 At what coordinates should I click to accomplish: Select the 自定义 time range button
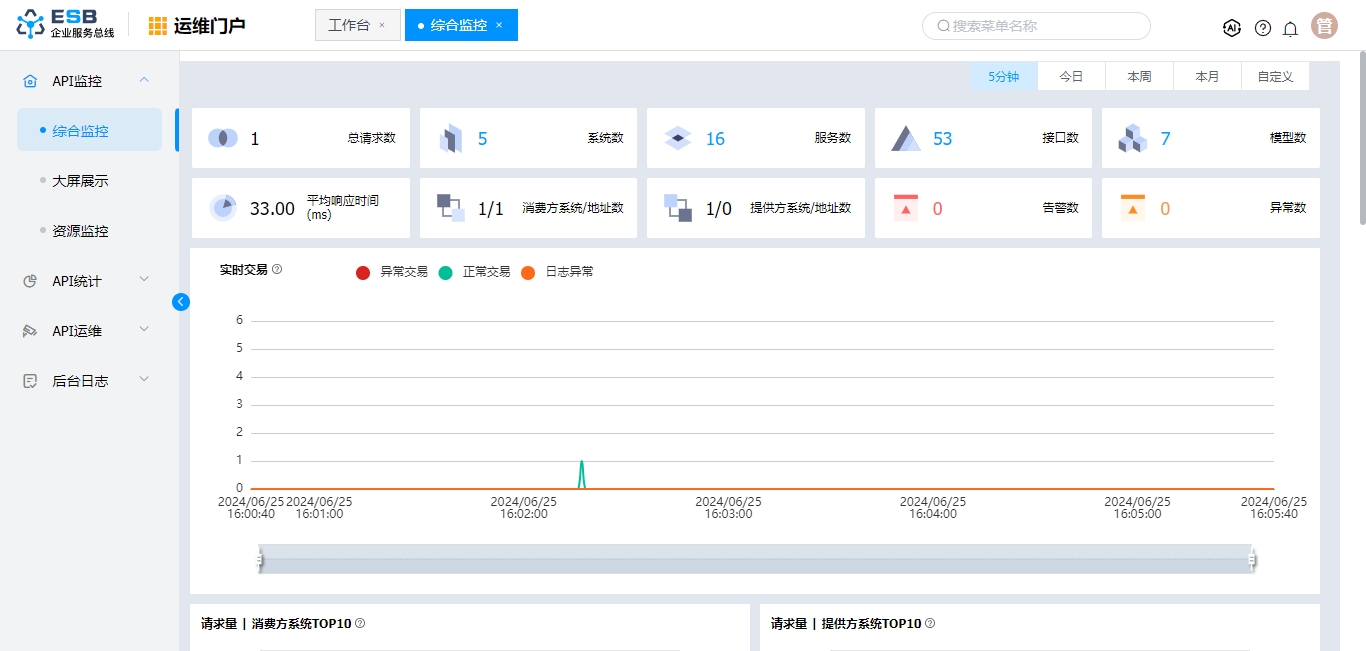tap(1275, 76)
